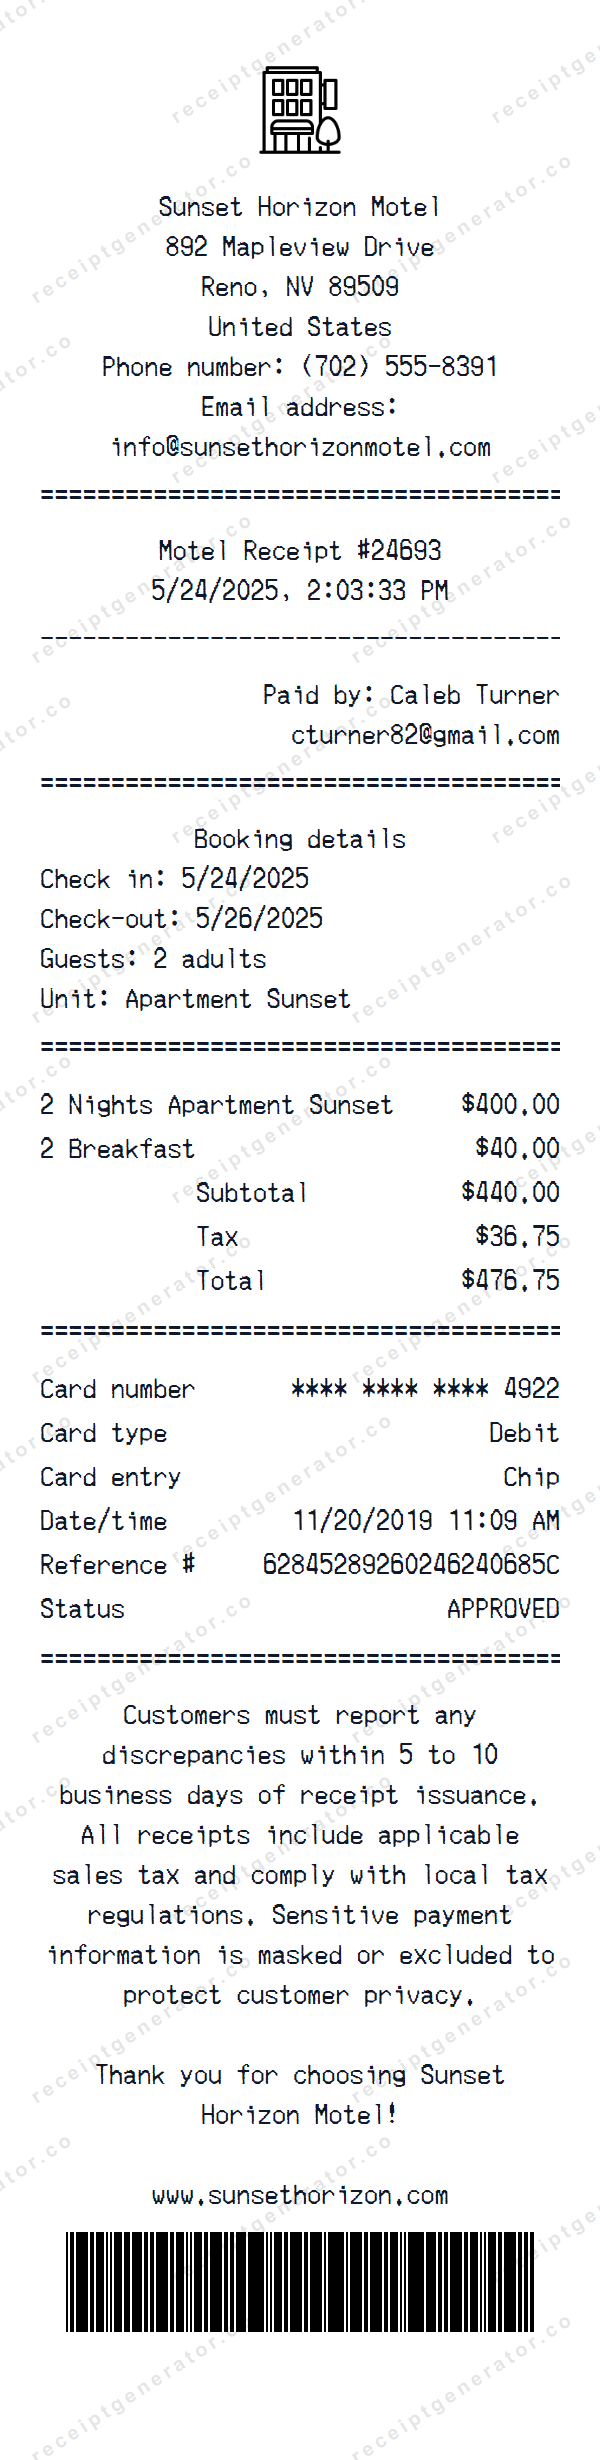Open the info@sunsethorizonmotel.com email address
600x2460 pixels.
[300, 447]
